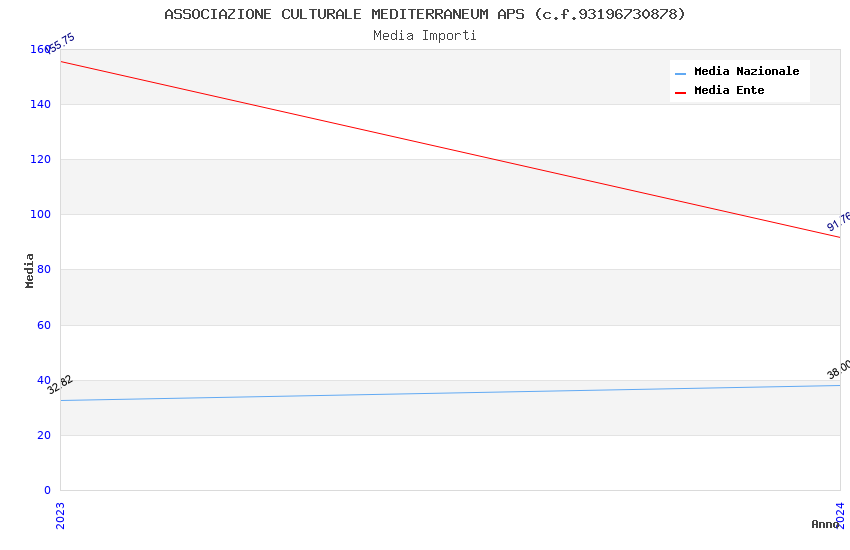The width and height of the screenshot is (850, 550).
Task: Click the blue Media Nazionale legend swatch
Action: [680, 74]
